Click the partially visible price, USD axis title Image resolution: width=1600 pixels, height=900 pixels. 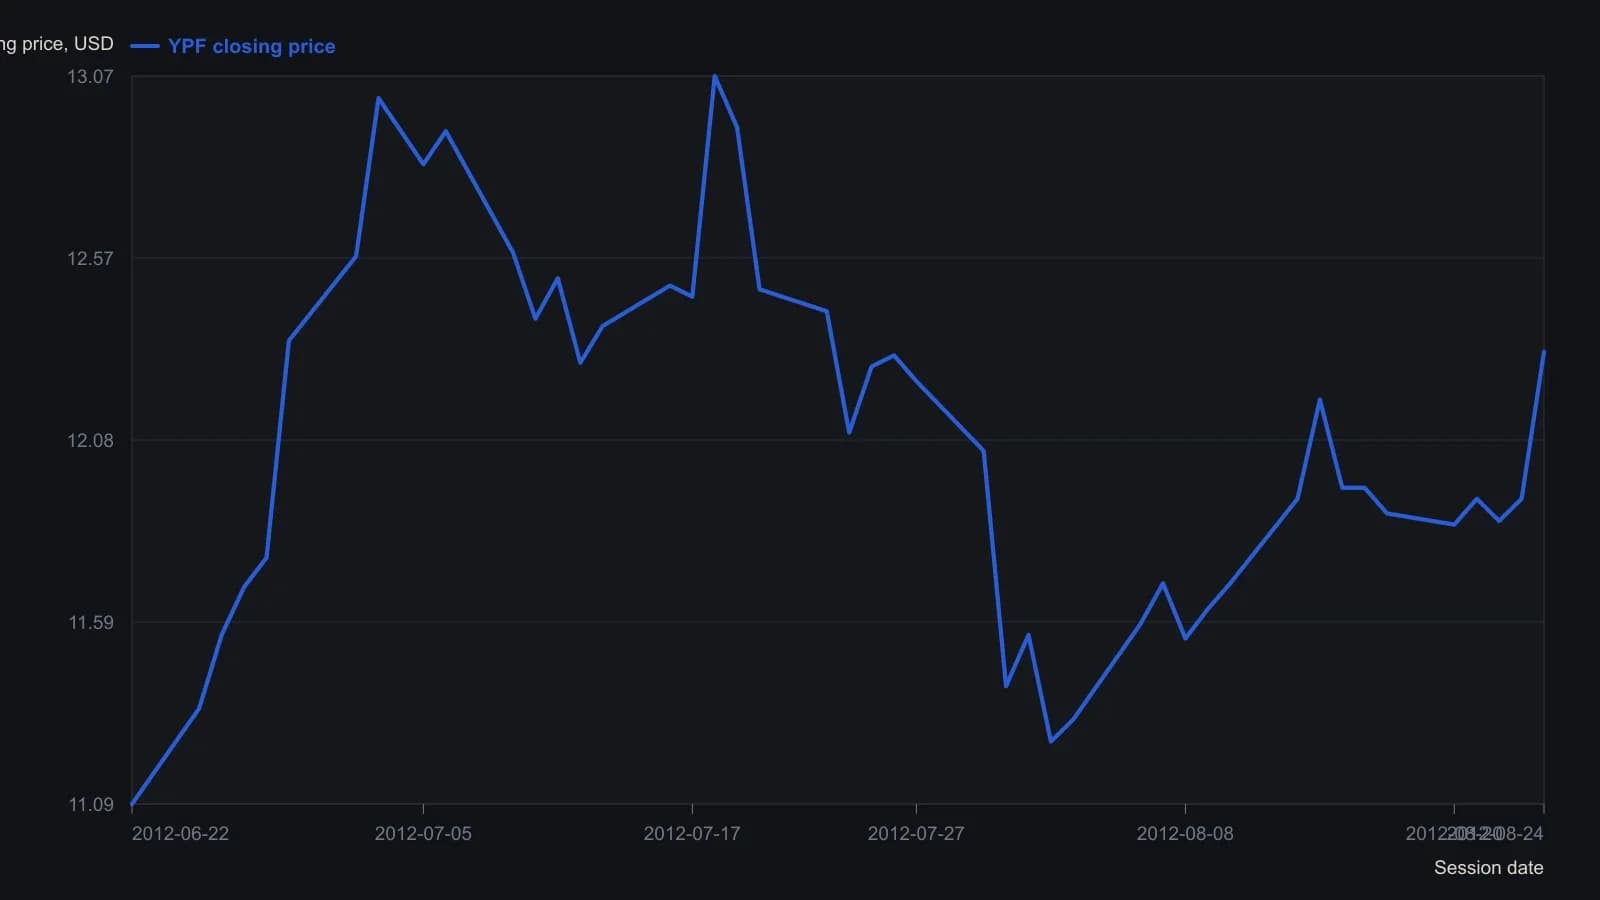pos(57,44)
